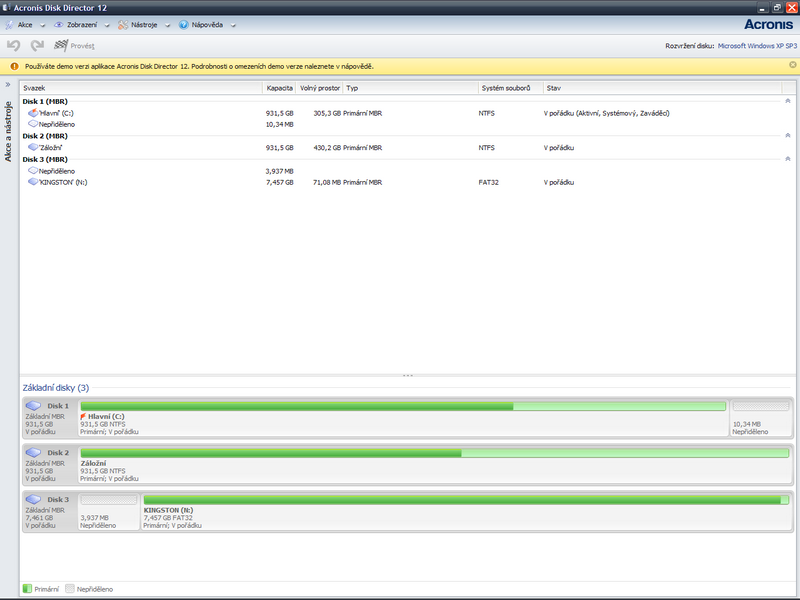Click the active flag icon next to Hlavní (C:)
The width and height of the screenshot is (800, 600).
point(83,416)
